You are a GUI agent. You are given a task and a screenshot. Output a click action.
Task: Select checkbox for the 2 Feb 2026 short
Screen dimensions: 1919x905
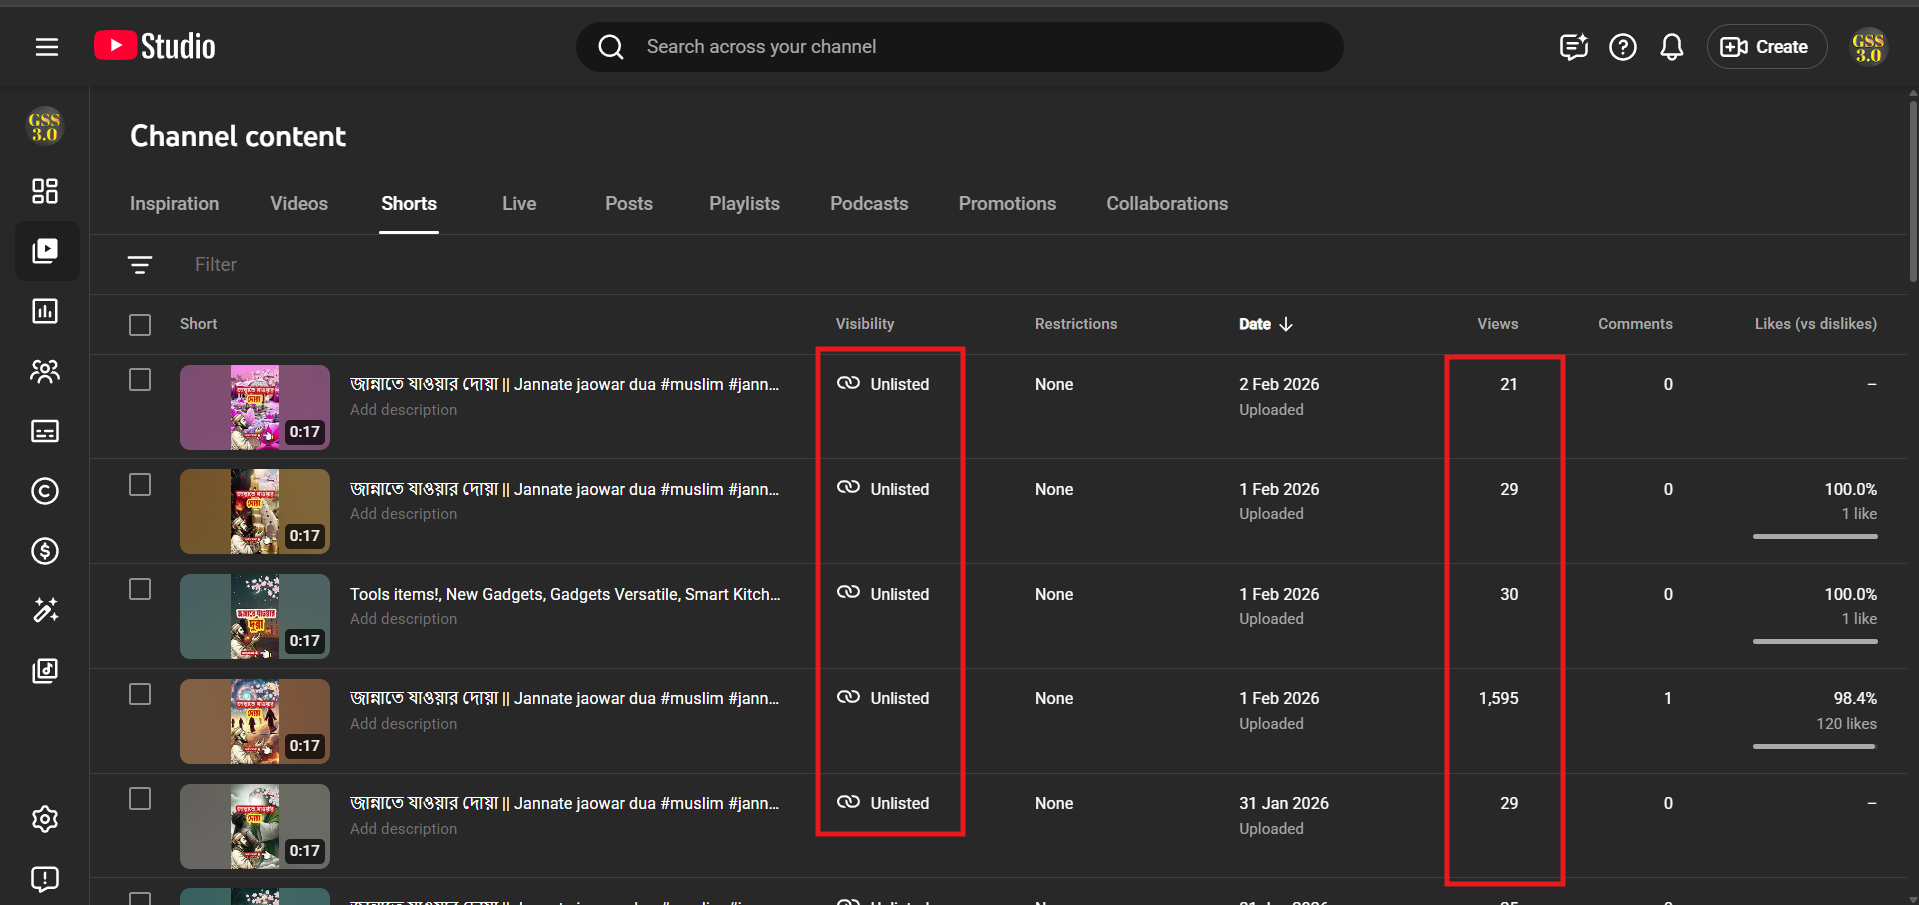coord(140,380)
